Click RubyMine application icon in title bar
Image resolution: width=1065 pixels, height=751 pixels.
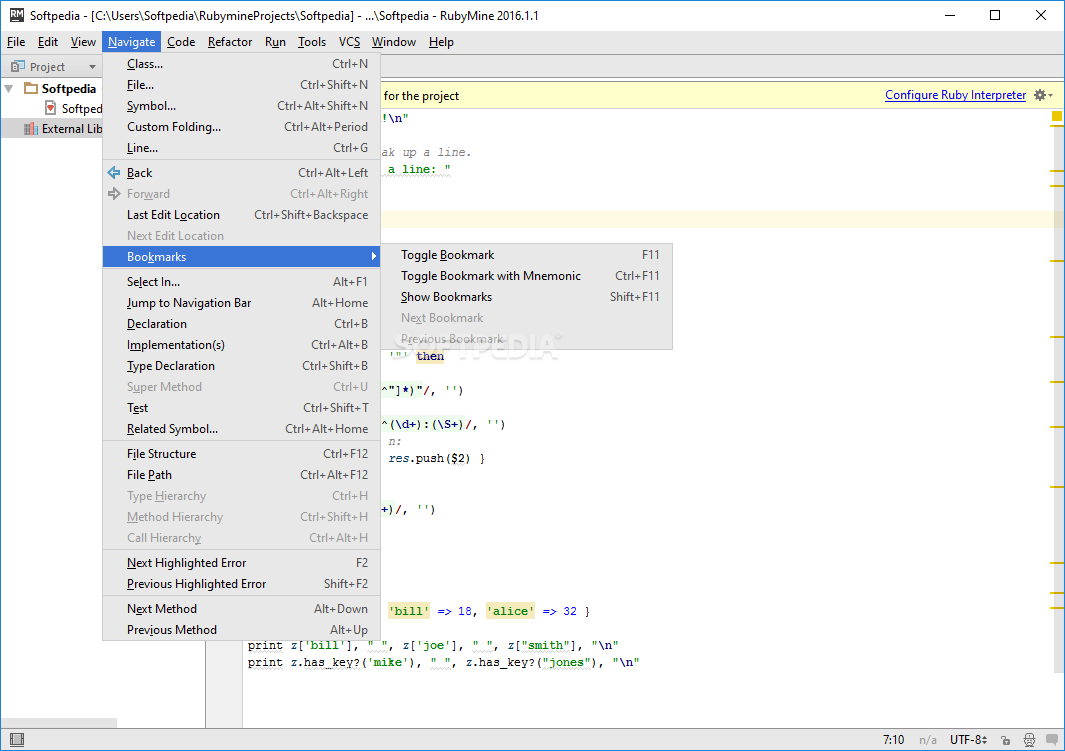coord(16,15)
